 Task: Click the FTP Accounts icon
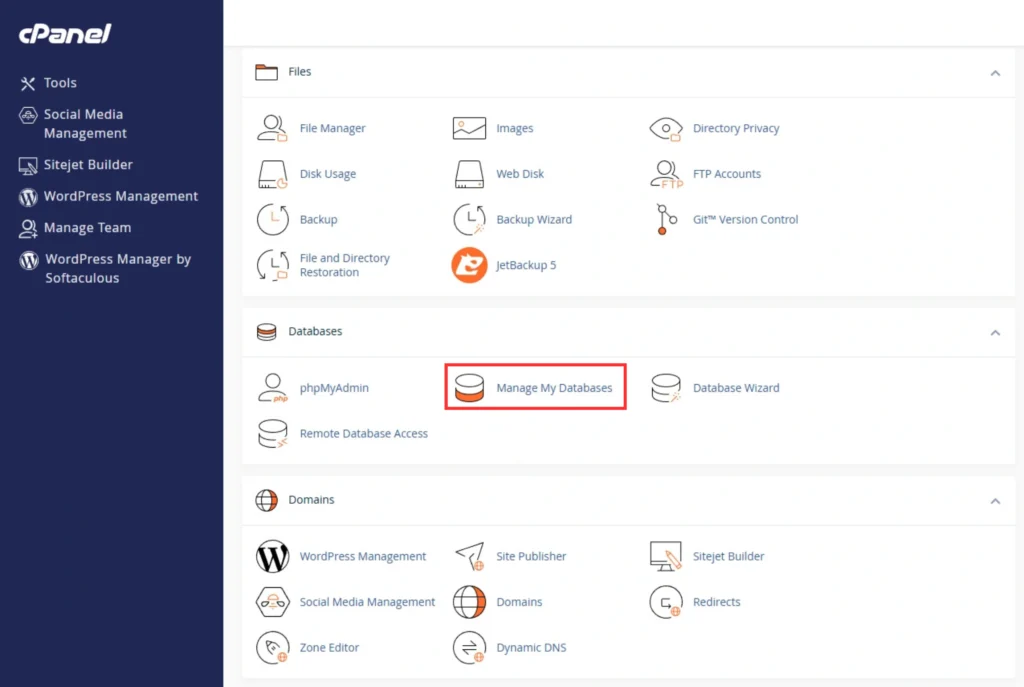coord(666,174)
